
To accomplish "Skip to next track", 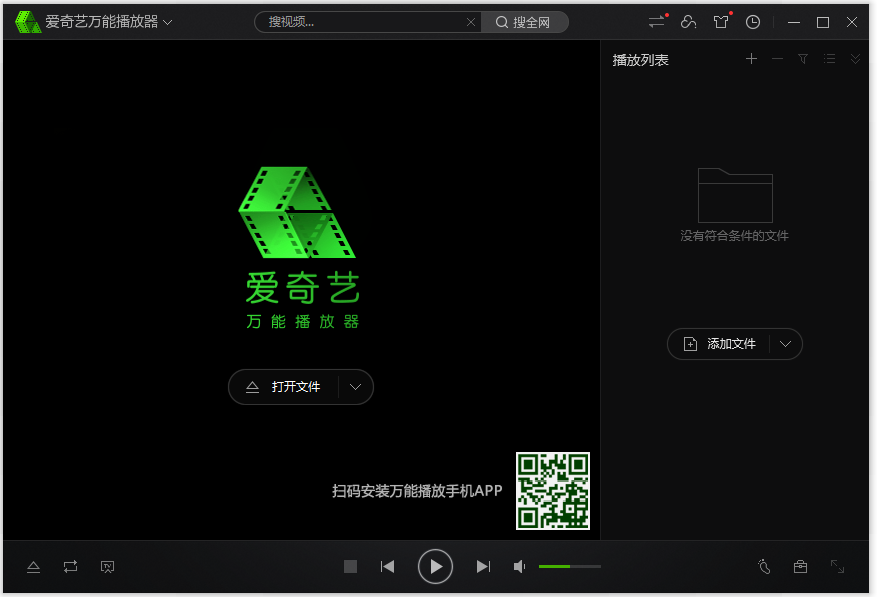I will 483,567.
